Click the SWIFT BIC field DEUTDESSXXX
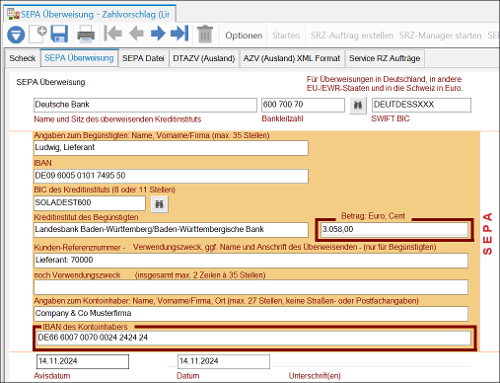 point(421,105)
